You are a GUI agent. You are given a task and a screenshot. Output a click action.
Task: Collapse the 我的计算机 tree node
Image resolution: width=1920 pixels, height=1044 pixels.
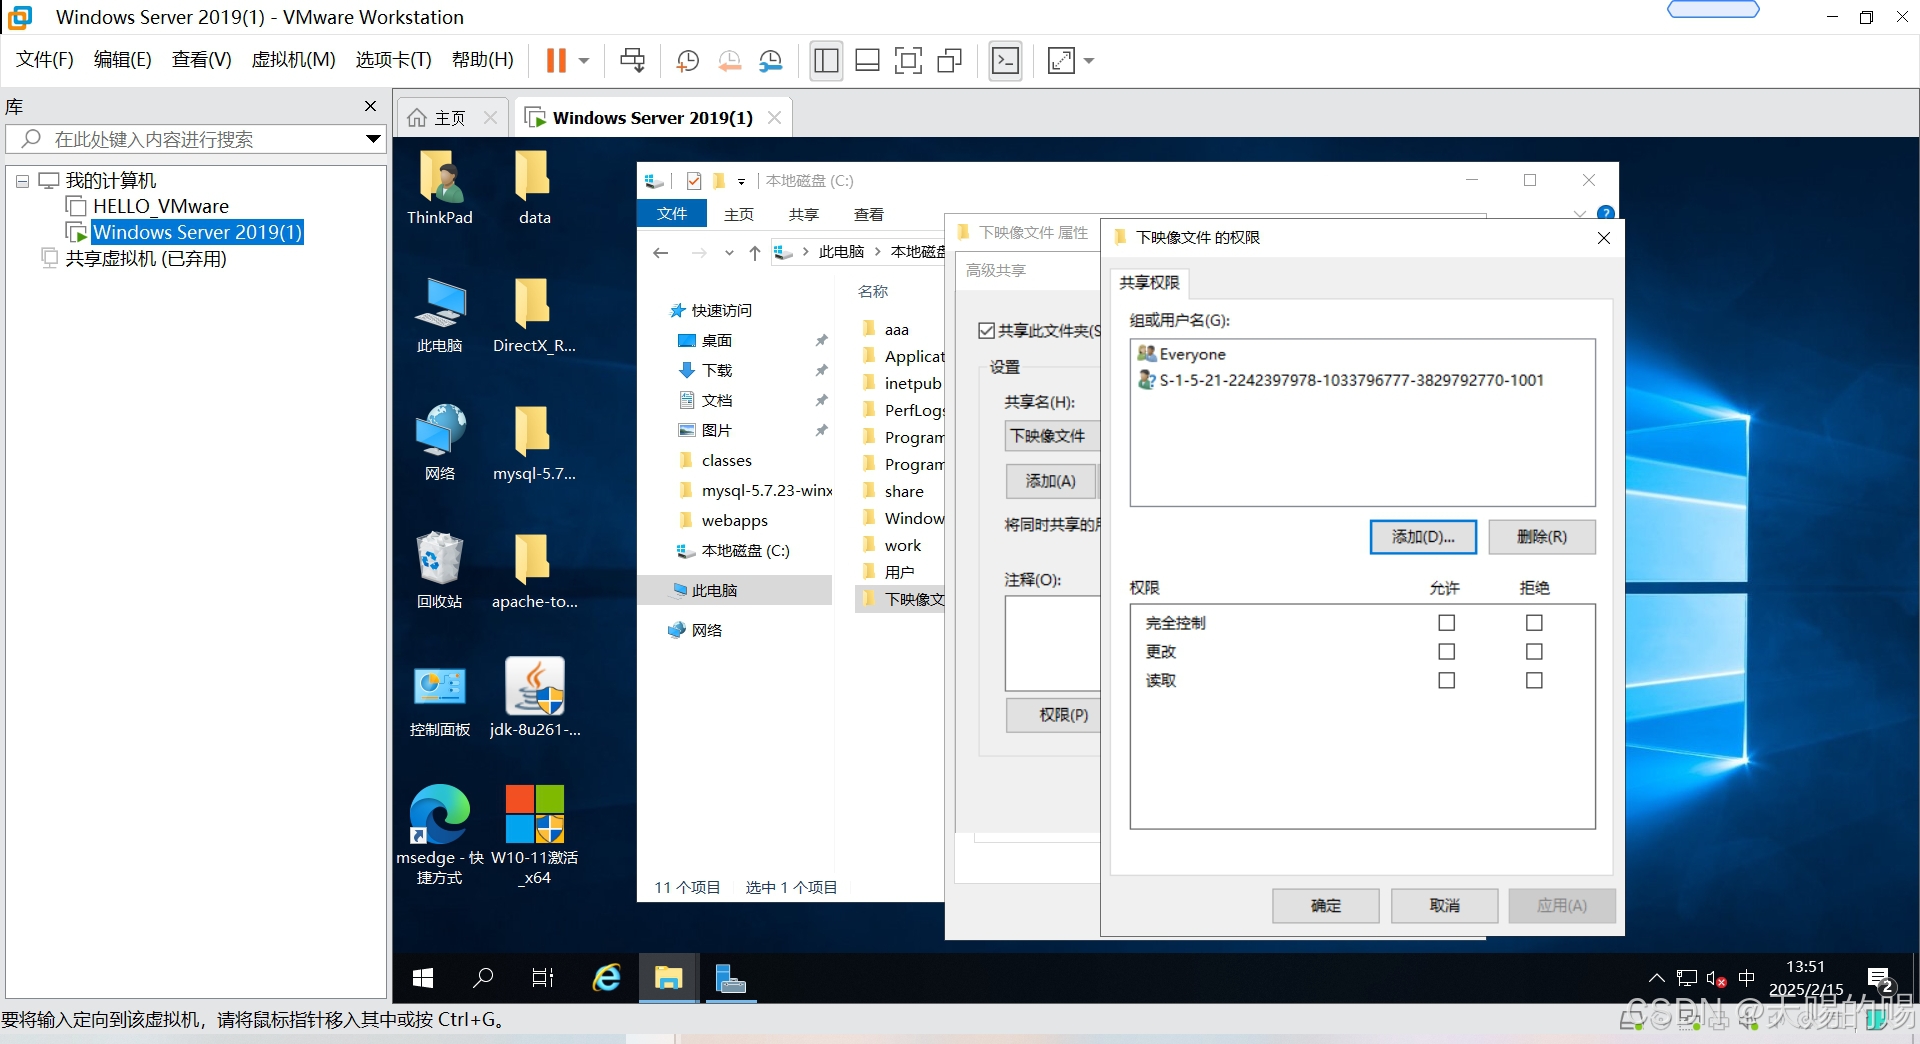click(x=22, y=181)
